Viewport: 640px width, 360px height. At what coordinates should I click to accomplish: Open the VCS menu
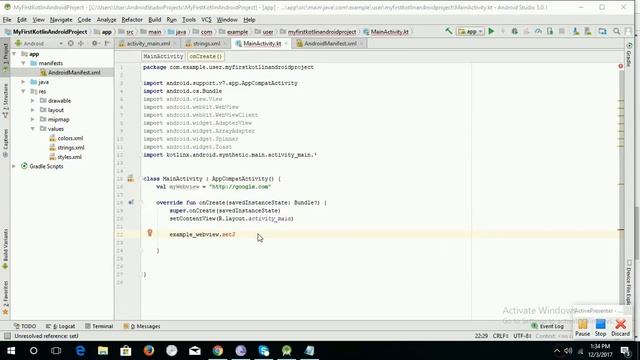tap(206, 20)
